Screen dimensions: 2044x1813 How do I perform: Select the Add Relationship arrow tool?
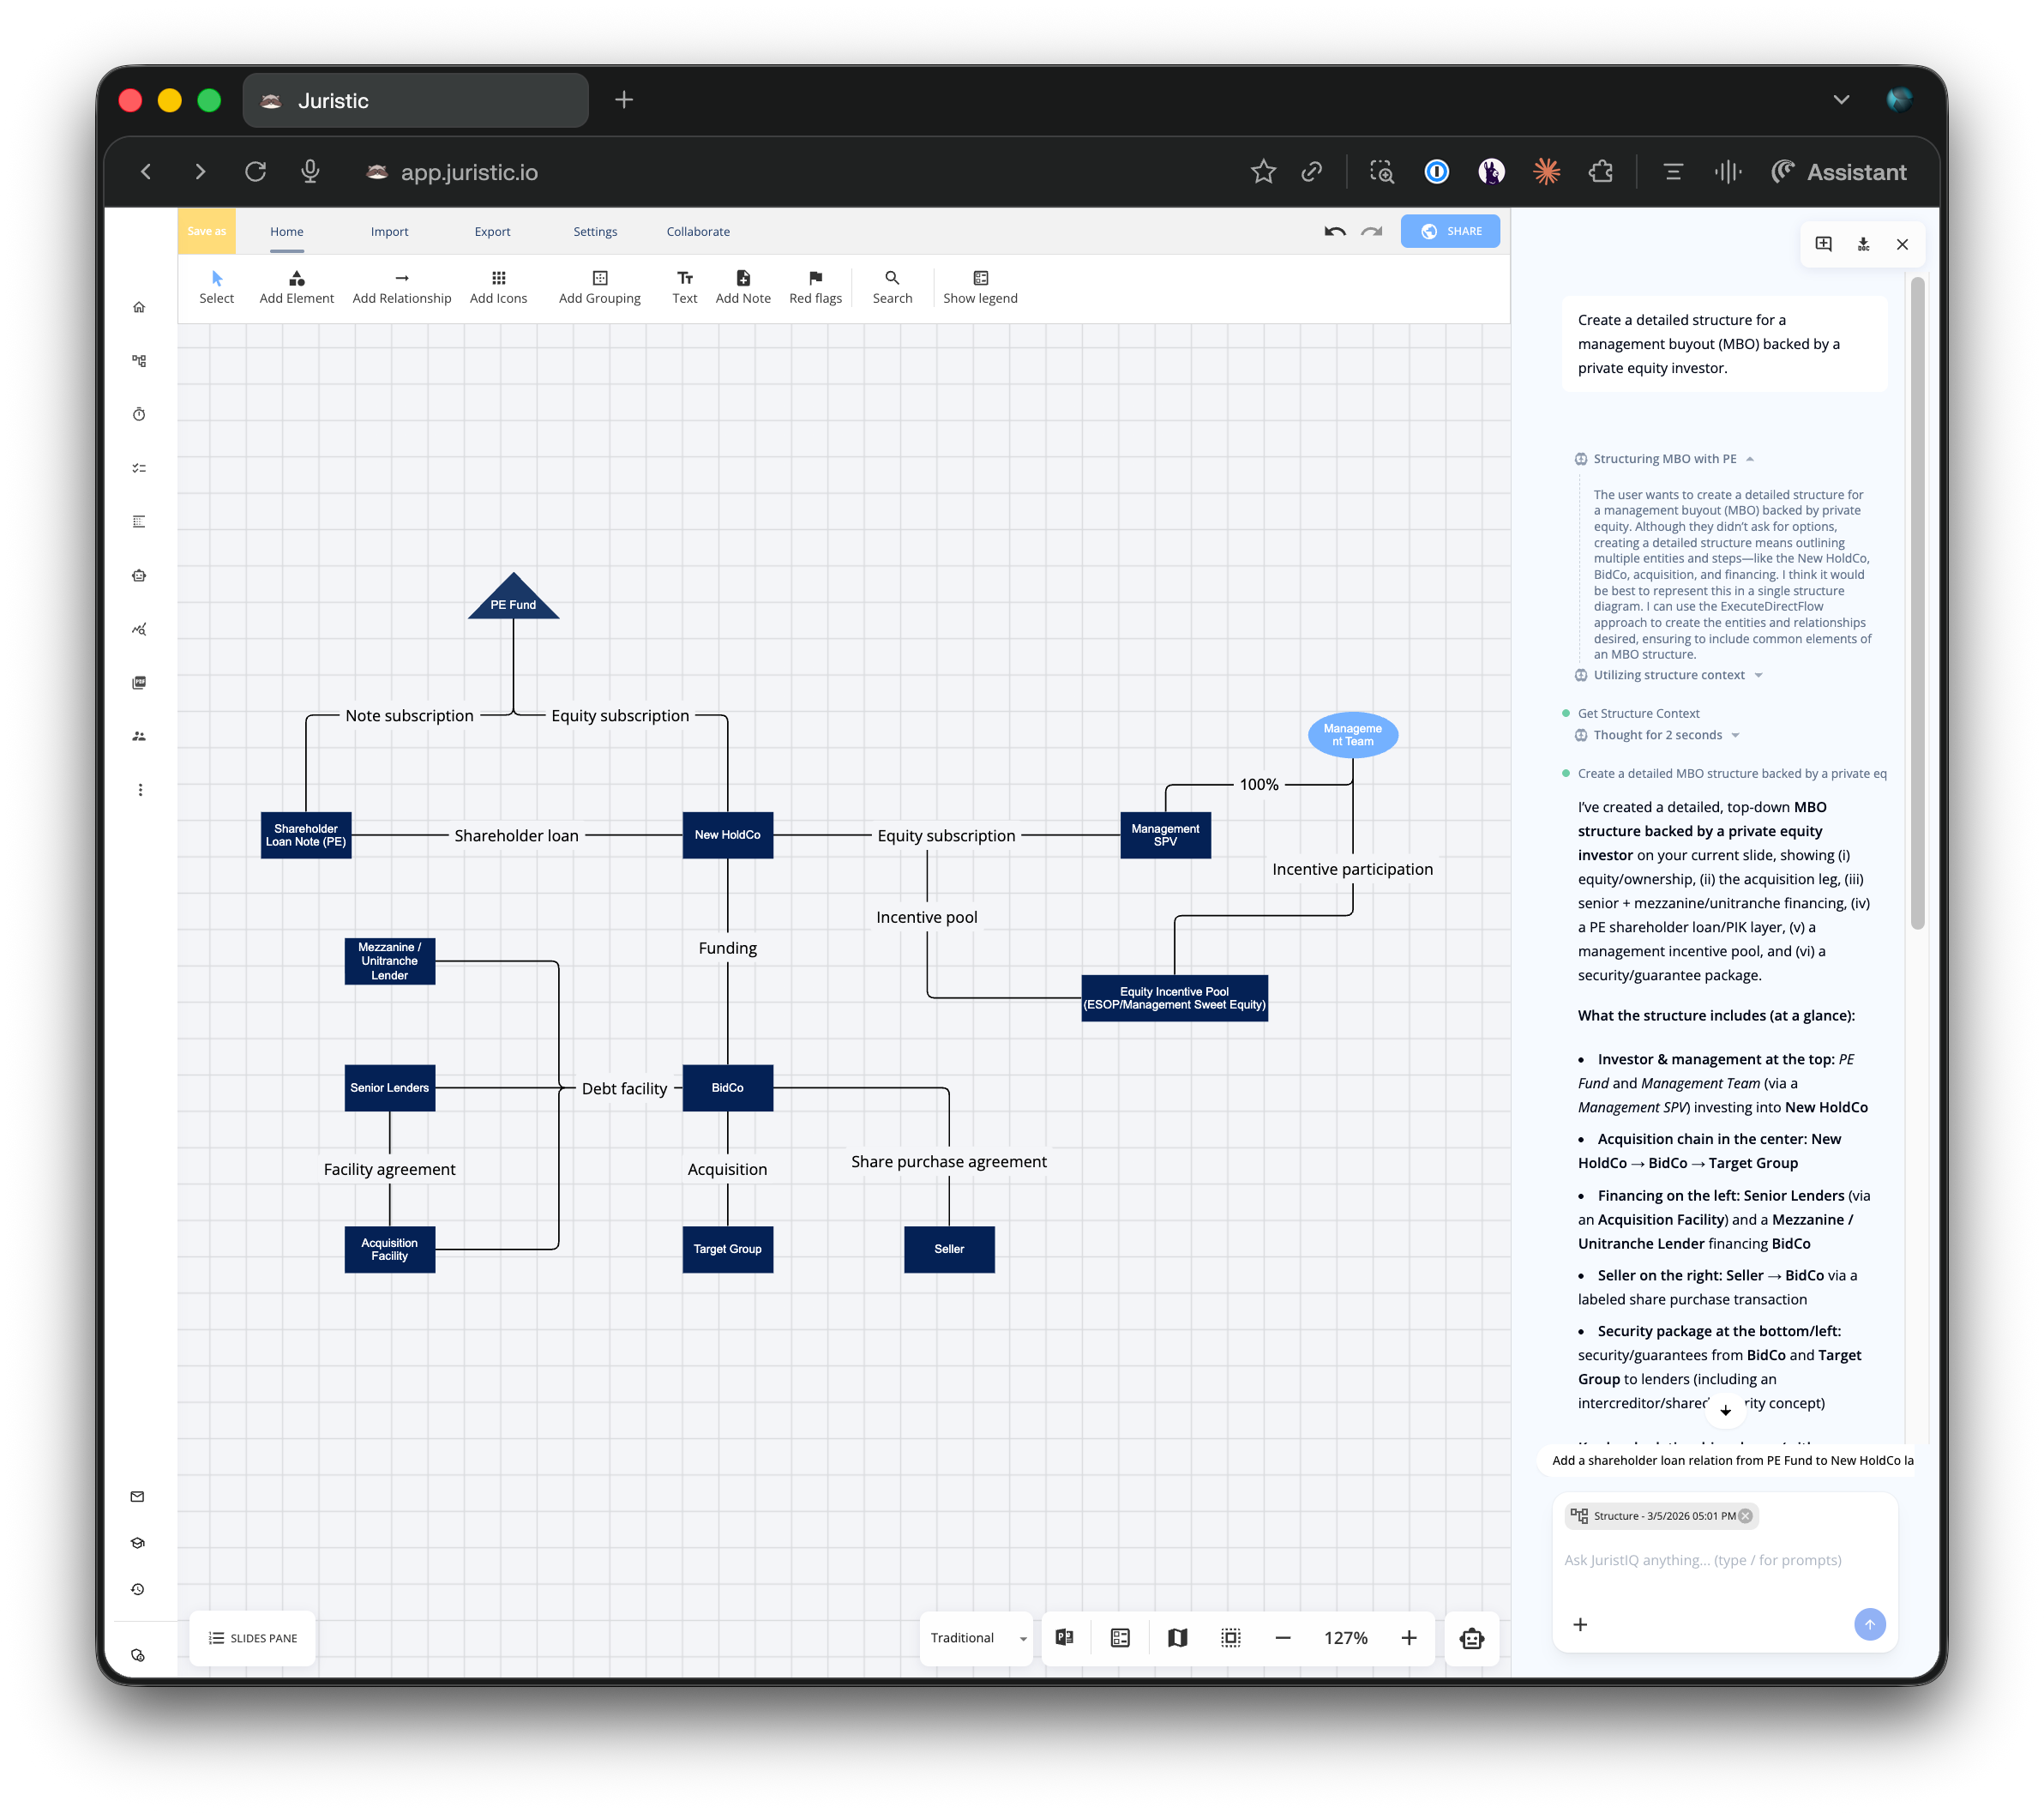pyautogui.click(x=401, y=278)
